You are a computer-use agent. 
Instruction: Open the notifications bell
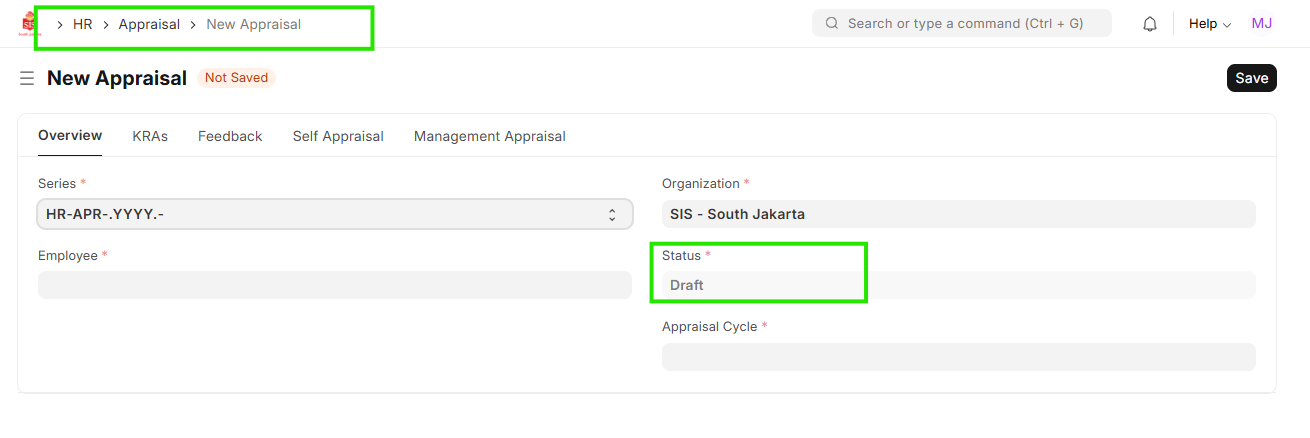tap(1150, 24)
